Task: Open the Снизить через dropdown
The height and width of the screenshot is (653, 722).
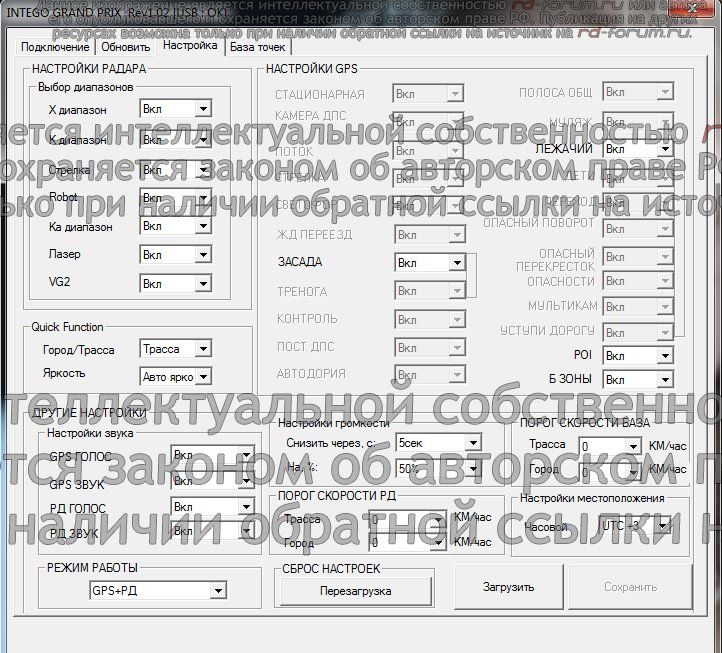Action: pyautogui.click(x=438, y=443)
